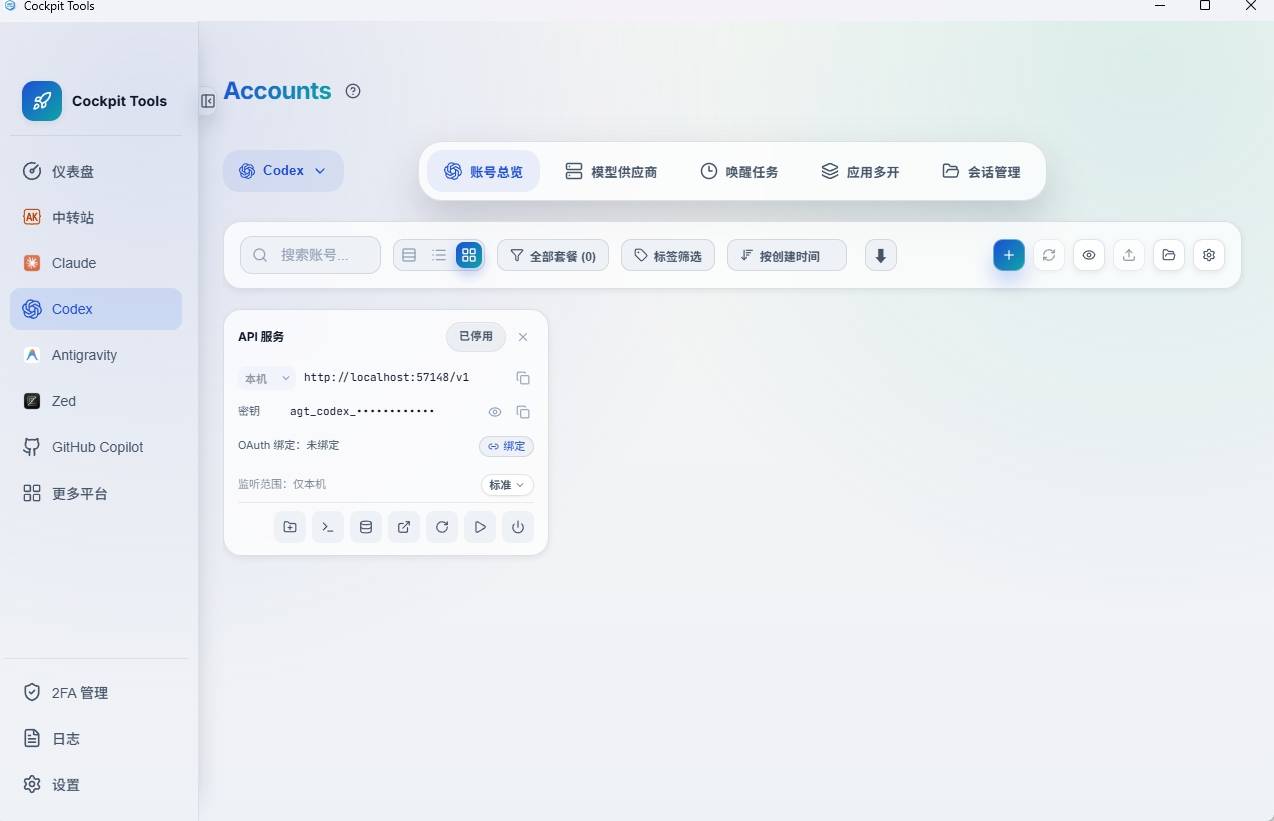Viewport: 1274px width, 821px height.
Task: Copy the localhost API URL
Action: pyautogui.click(x=523, y=378)
